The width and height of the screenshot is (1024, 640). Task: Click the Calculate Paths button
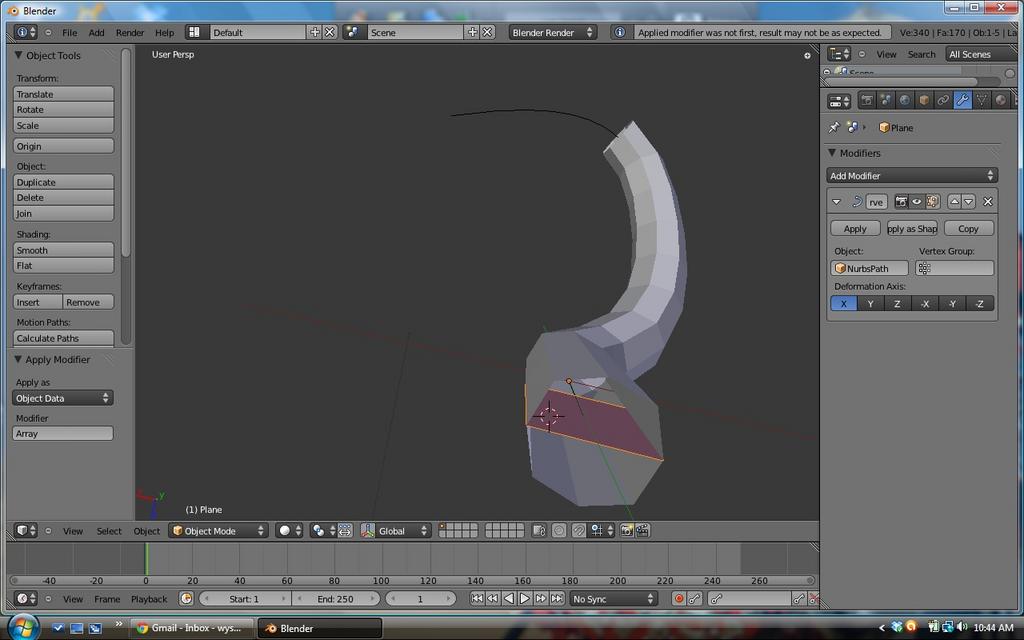(x=63, y=338)
